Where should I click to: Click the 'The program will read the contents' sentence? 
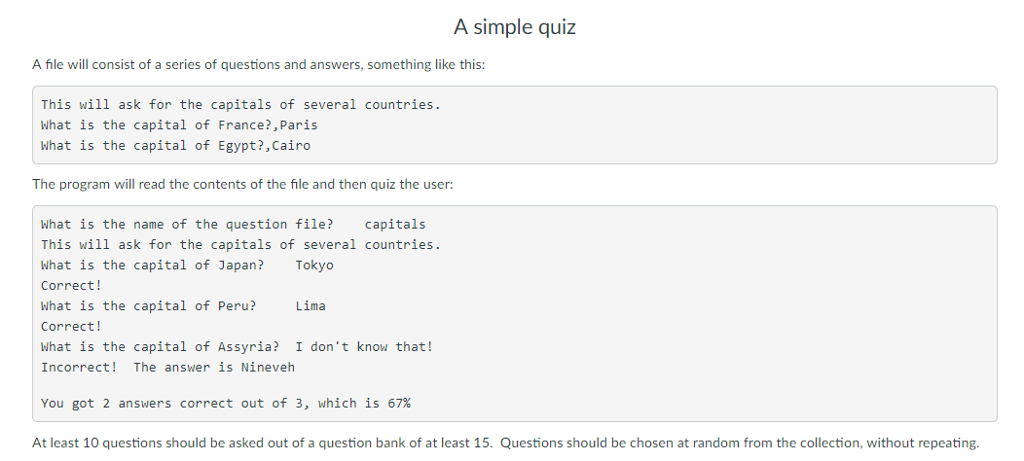[x=242, y=184]
